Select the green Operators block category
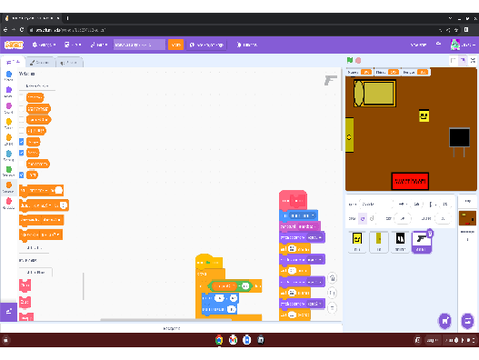This screenshot has height=360, width=479. (9, 171)
